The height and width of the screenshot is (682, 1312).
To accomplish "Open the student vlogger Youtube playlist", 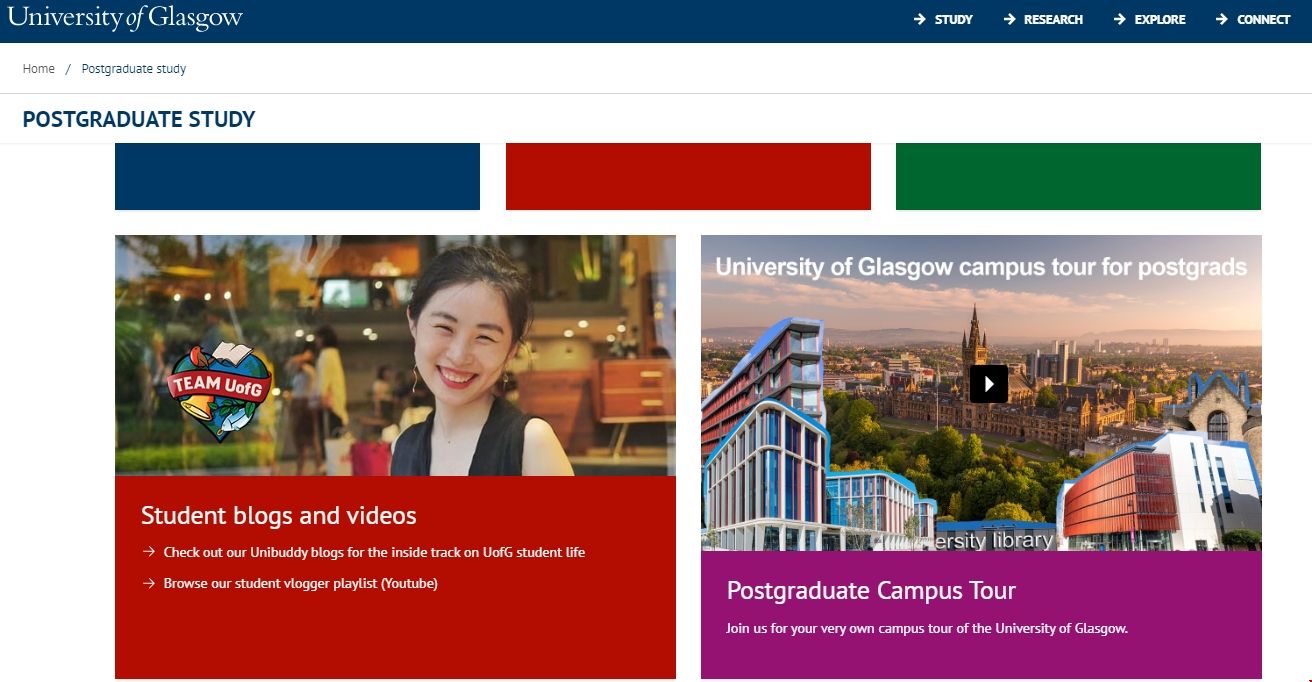I will (x=300, y=583).
